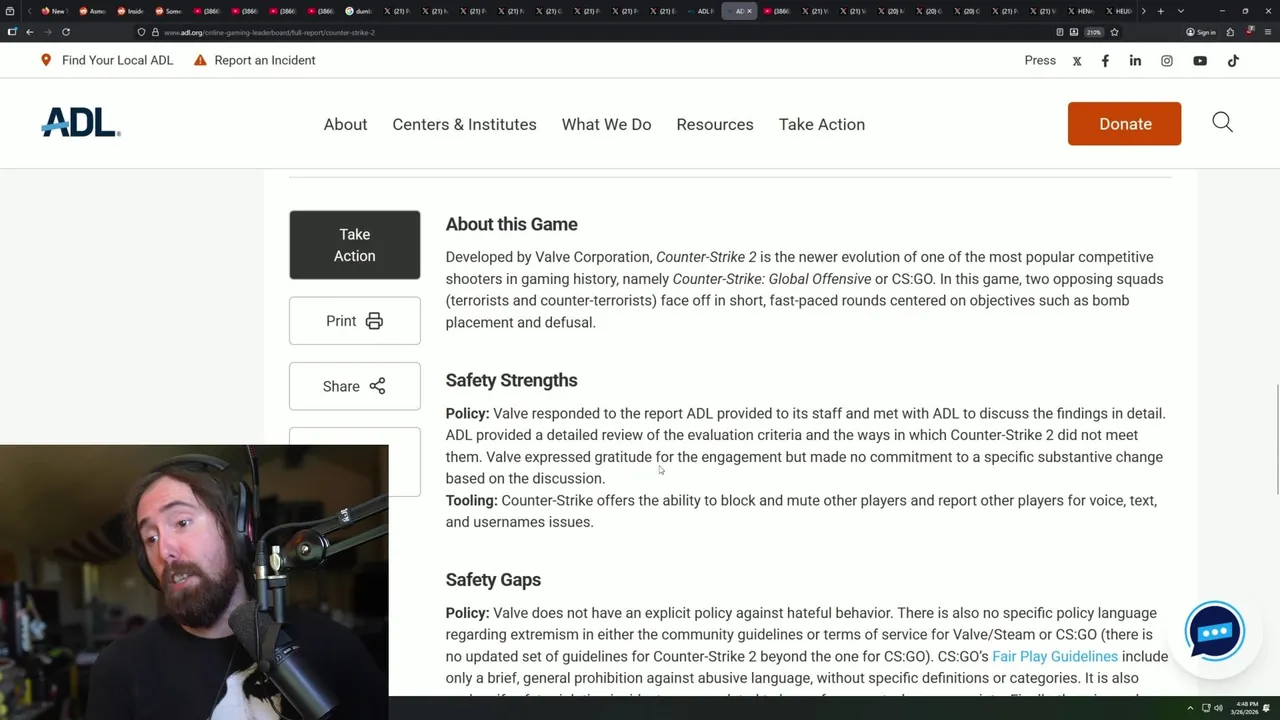The height and width of the screenshot is (720, 1280).
Task: Switch to the 'Asmo' Reddit tab
Action: [91, 11]
